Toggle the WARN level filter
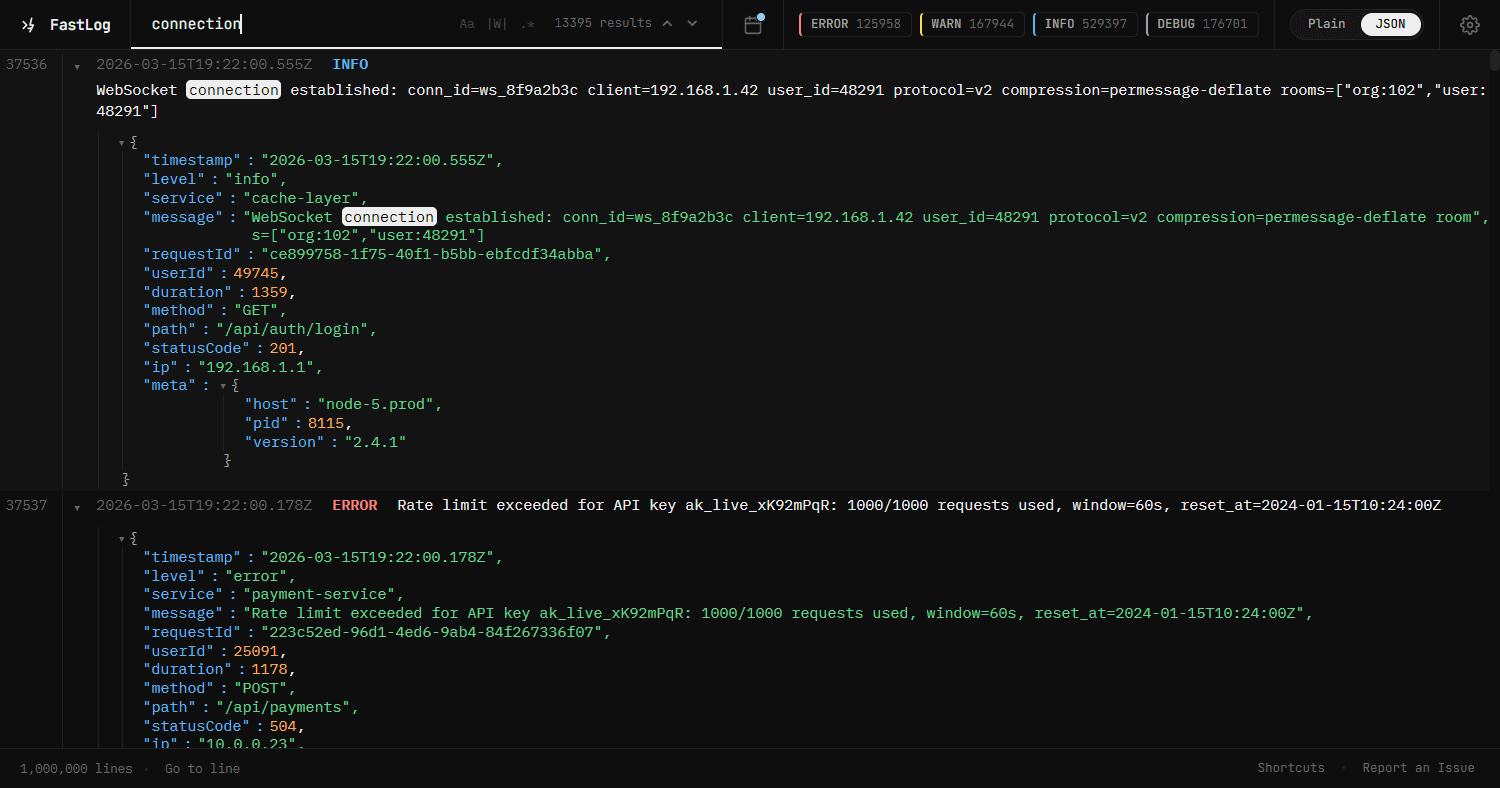Screen dimensions: 1500x788 click(972, 24)
